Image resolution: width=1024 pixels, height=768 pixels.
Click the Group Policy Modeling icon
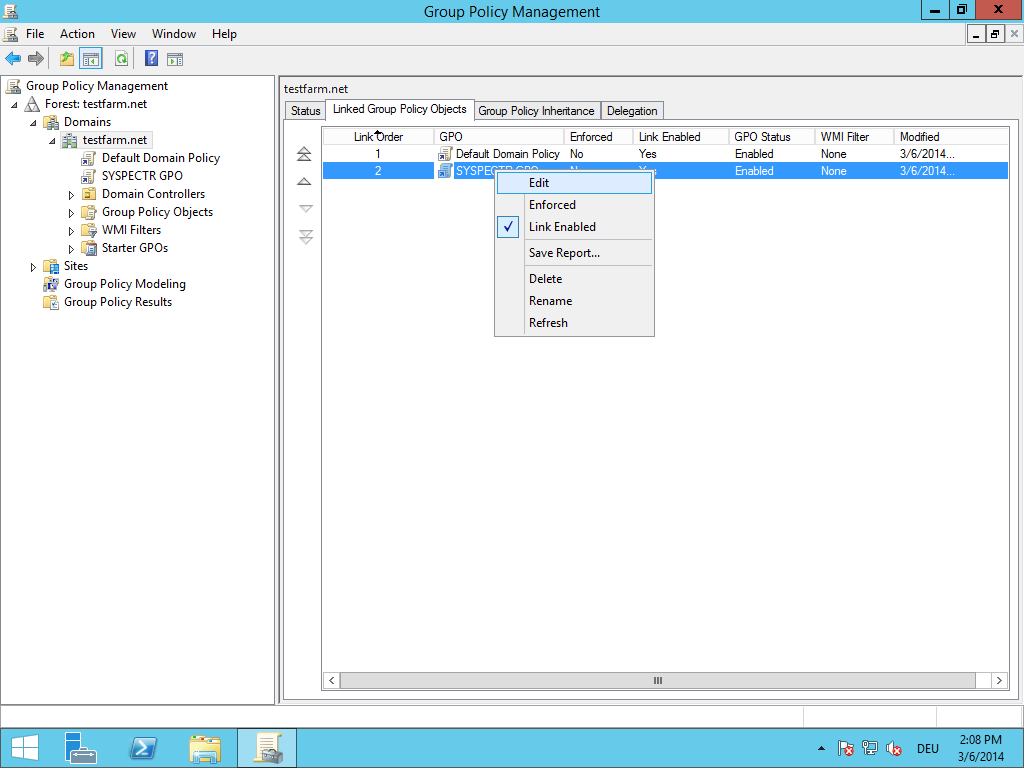(x=51, y=284)
